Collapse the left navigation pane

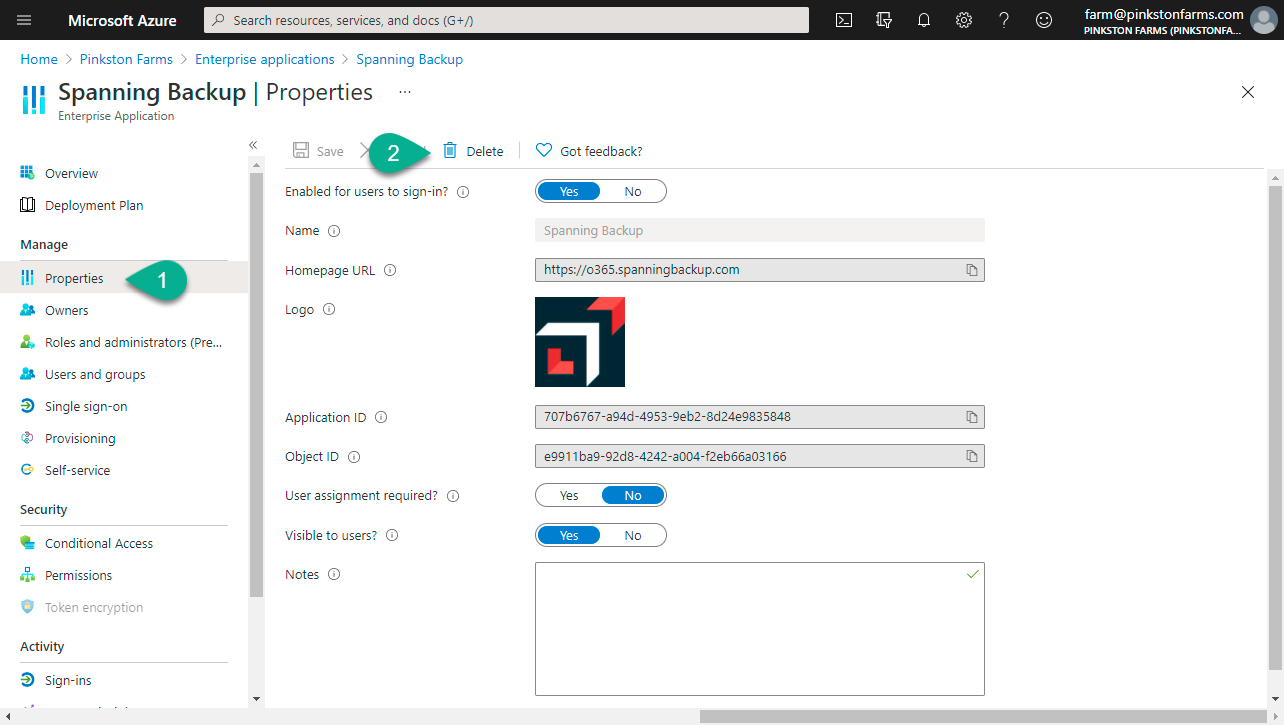click(253, 146)
